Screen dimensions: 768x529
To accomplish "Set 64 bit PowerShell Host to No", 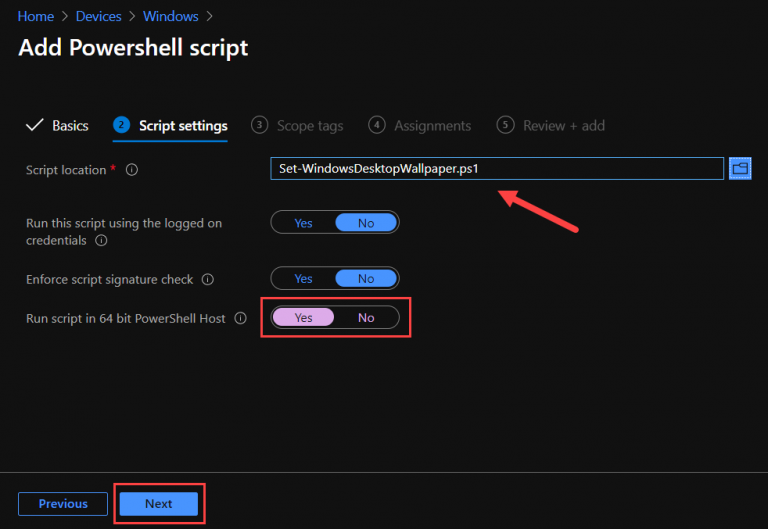I will 366,318.
